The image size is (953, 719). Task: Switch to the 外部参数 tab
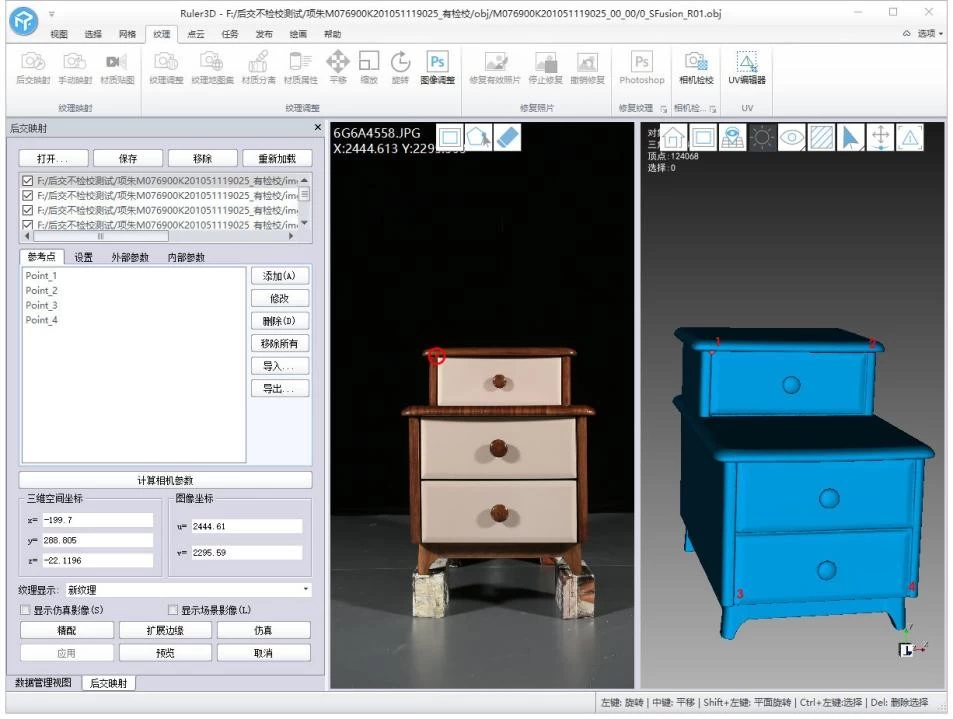pyautogui.click(x=130, y=257)
